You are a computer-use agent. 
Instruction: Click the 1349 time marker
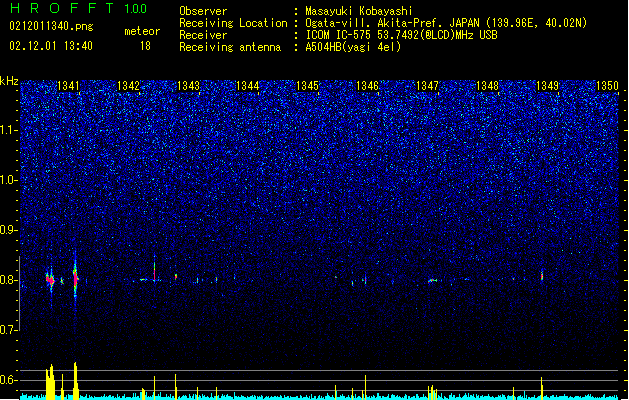coord(547,86)
